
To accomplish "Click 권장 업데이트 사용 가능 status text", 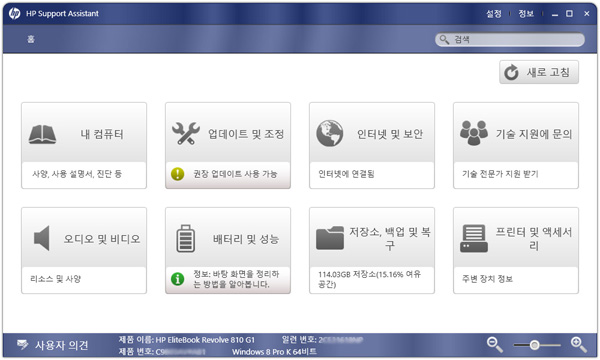I will [235, 174].
